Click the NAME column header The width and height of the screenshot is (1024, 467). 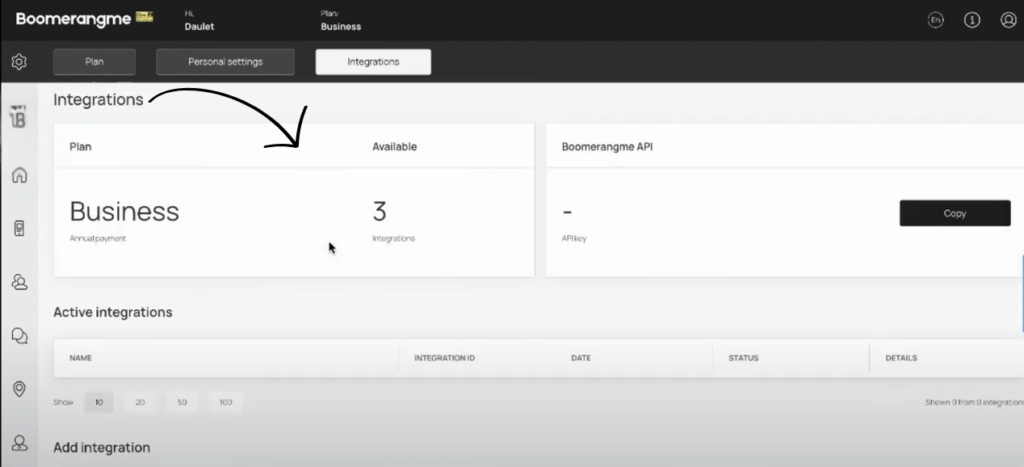(80, 358)
